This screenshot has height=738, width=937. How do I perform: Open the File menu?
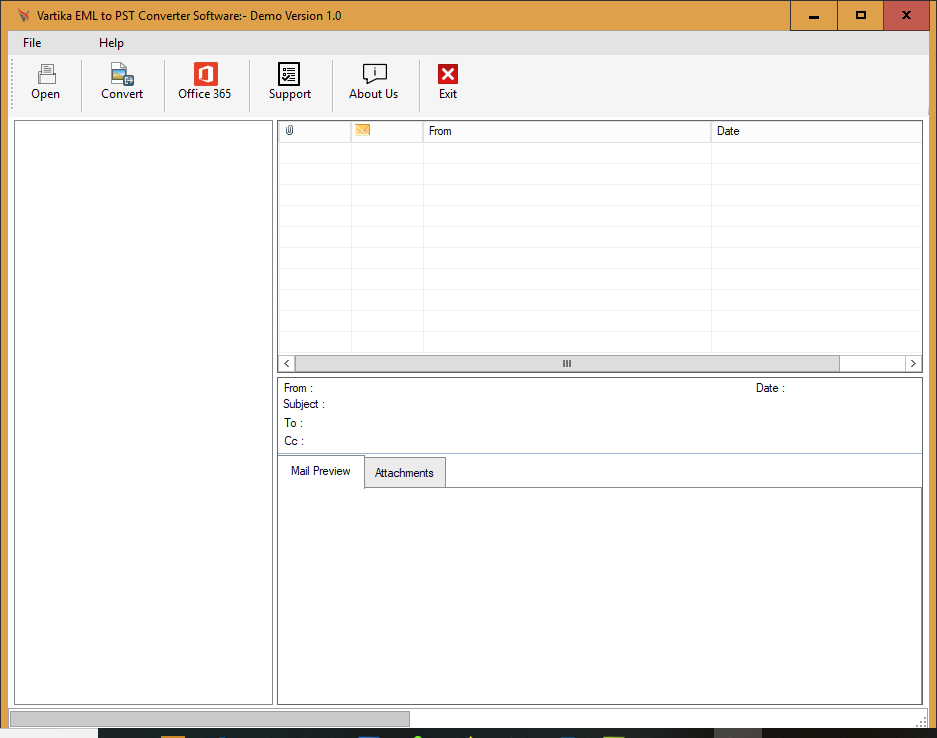pos(32,43)
